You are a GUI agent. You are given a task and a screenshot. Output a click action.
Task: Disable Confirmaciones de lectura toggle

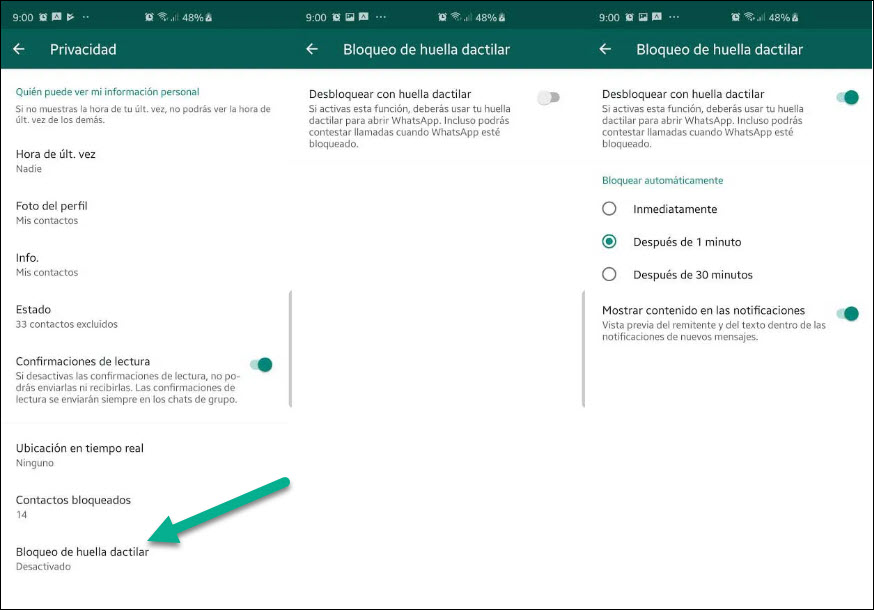point(259,365)
